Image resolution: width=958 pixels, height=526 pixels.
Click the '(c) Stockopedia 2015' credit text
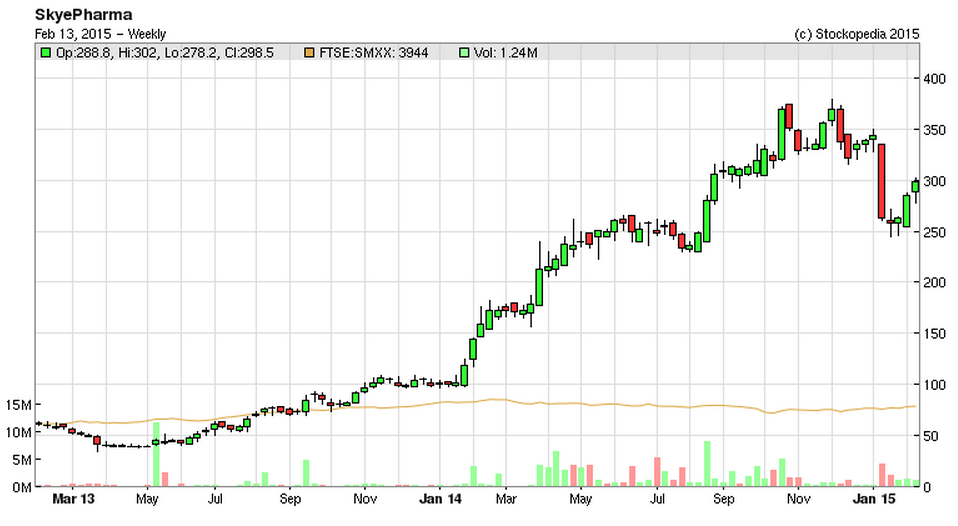[x=857, y=34]
